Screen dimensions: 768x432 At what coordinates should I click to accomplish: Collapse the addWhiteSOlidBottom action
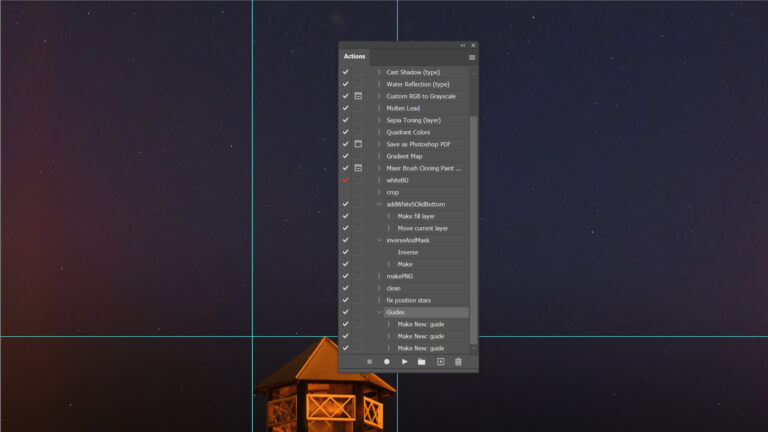[x=379, y=204]
